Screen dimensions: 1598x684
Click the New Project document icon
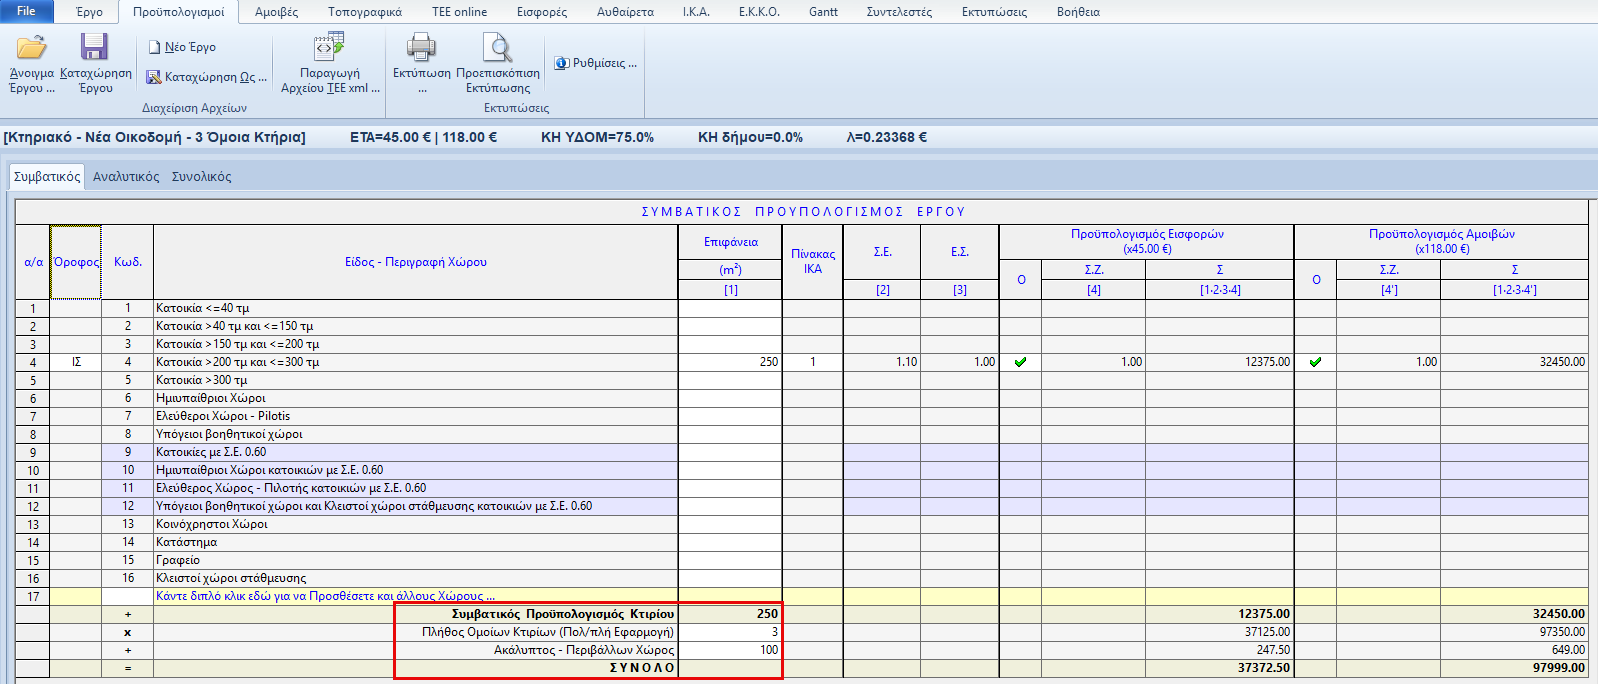pyautogui.click(x=154, y=47)
